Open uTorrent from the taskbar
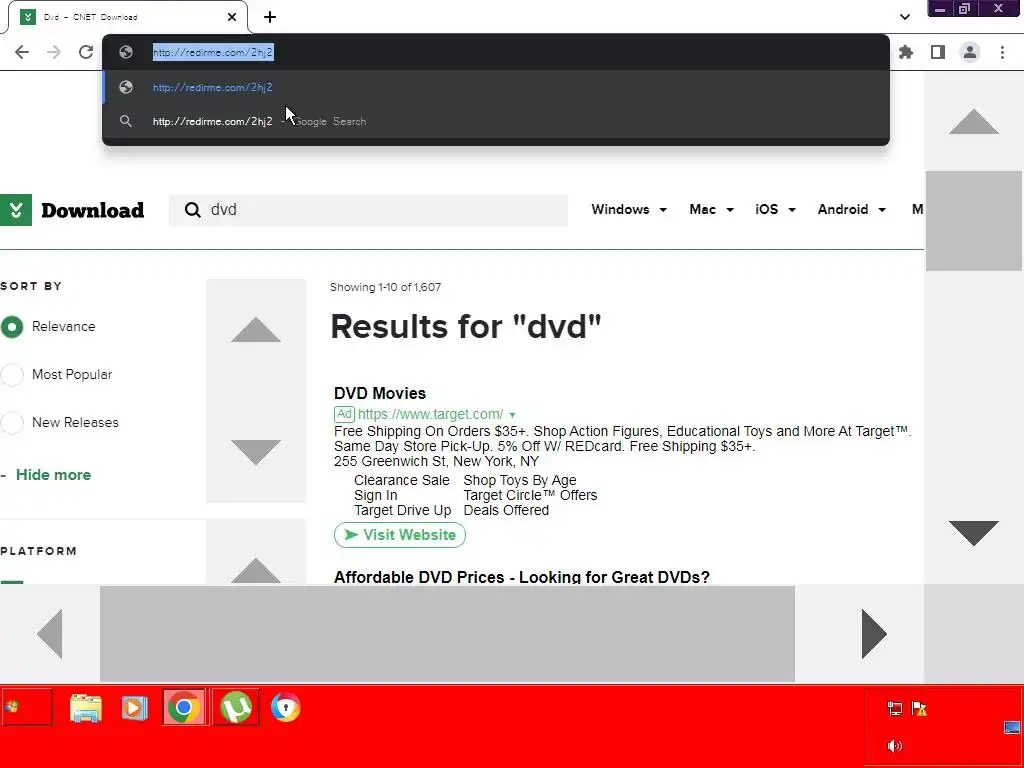 [x=236, y=708]
